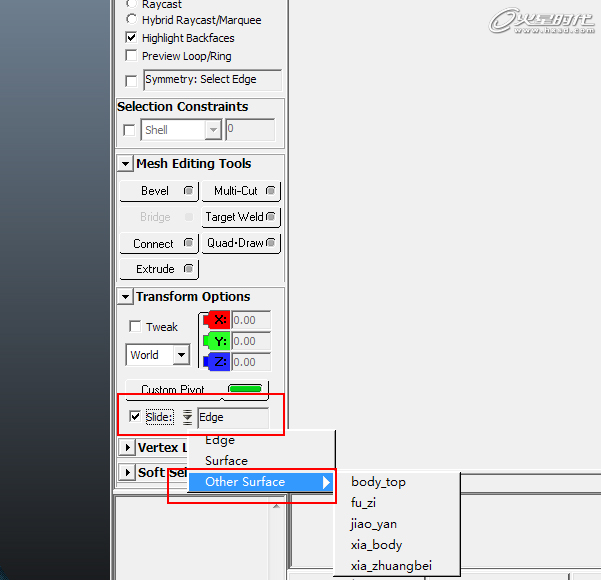Open the World transform space dropdown
This screenshot has width=601, height=580.
tap(181, 355)
